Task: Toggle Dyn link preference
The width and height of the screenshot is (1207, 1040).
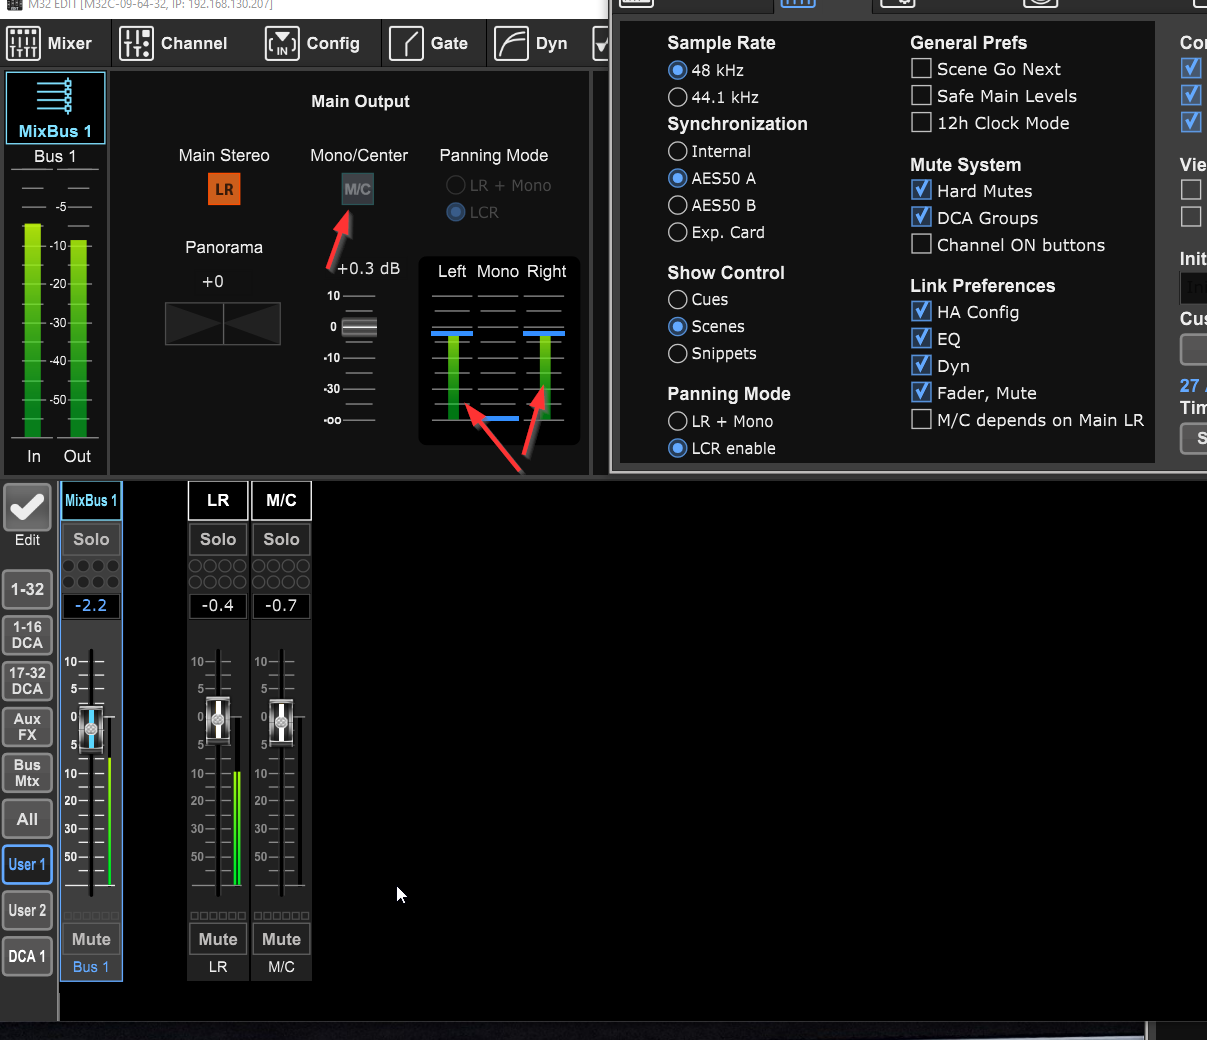Action: point(921,365)
